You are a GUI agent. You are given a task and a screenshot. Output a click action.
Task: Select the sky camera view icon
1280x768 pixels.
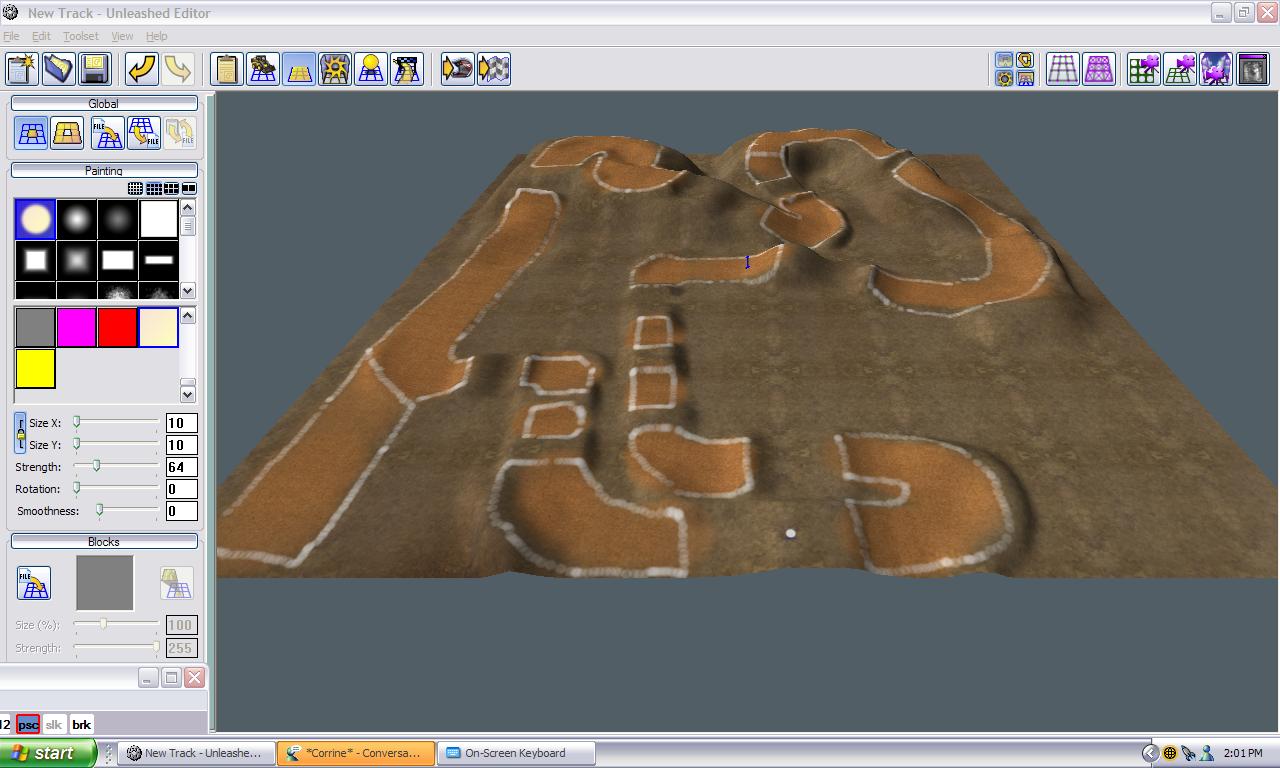(x=1216, y=69)
